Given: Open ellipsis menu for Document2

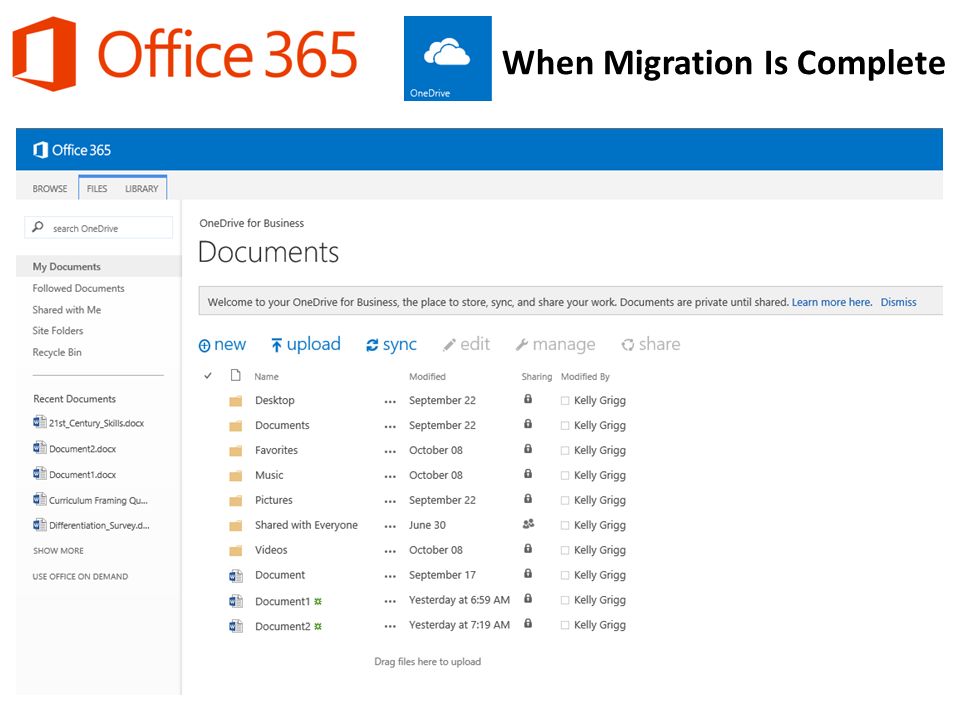Looking at the screenshot, I should [x=390, y=627].
